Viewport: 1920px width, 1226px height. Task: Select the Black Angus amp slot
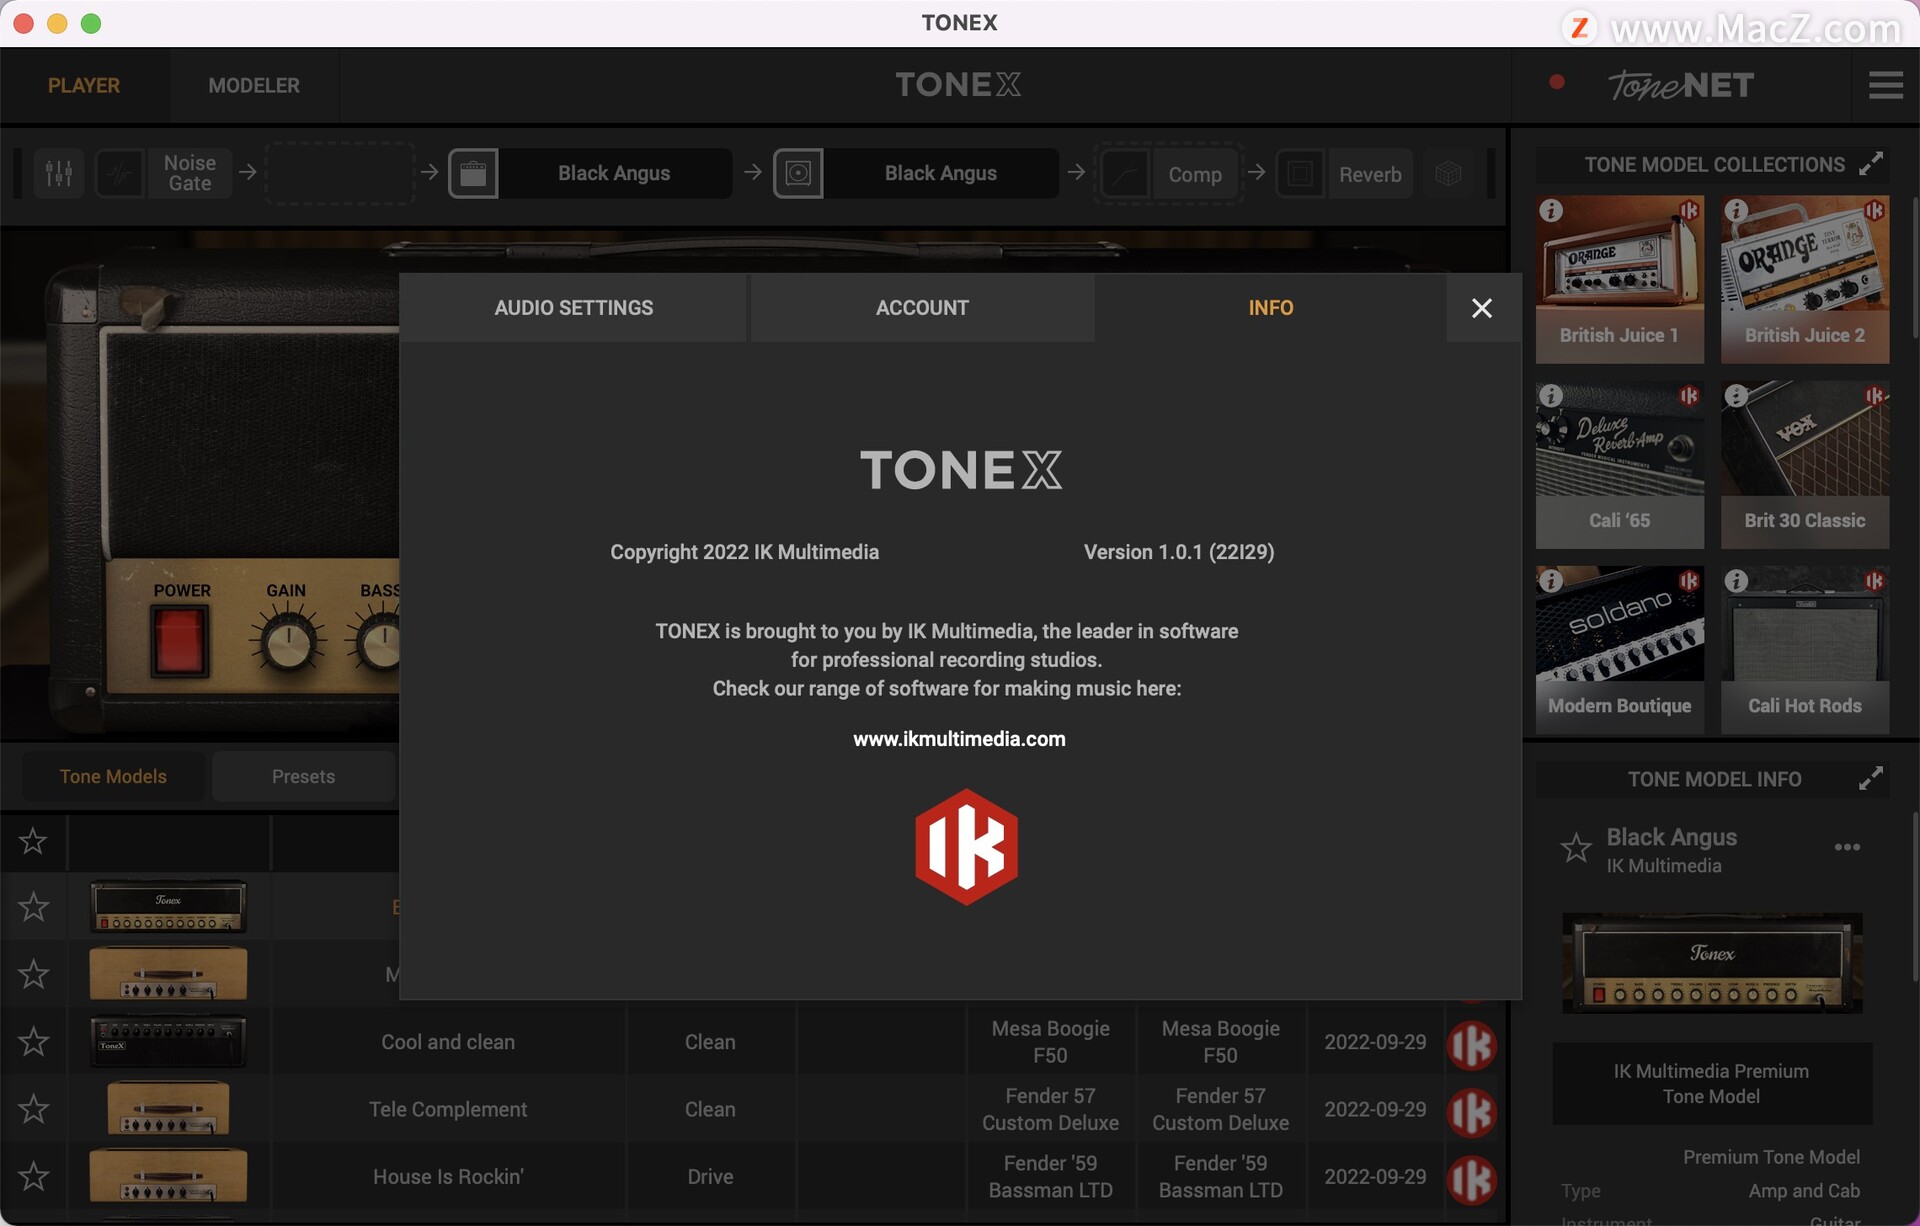pyautogui.click(x=614, y=174)
